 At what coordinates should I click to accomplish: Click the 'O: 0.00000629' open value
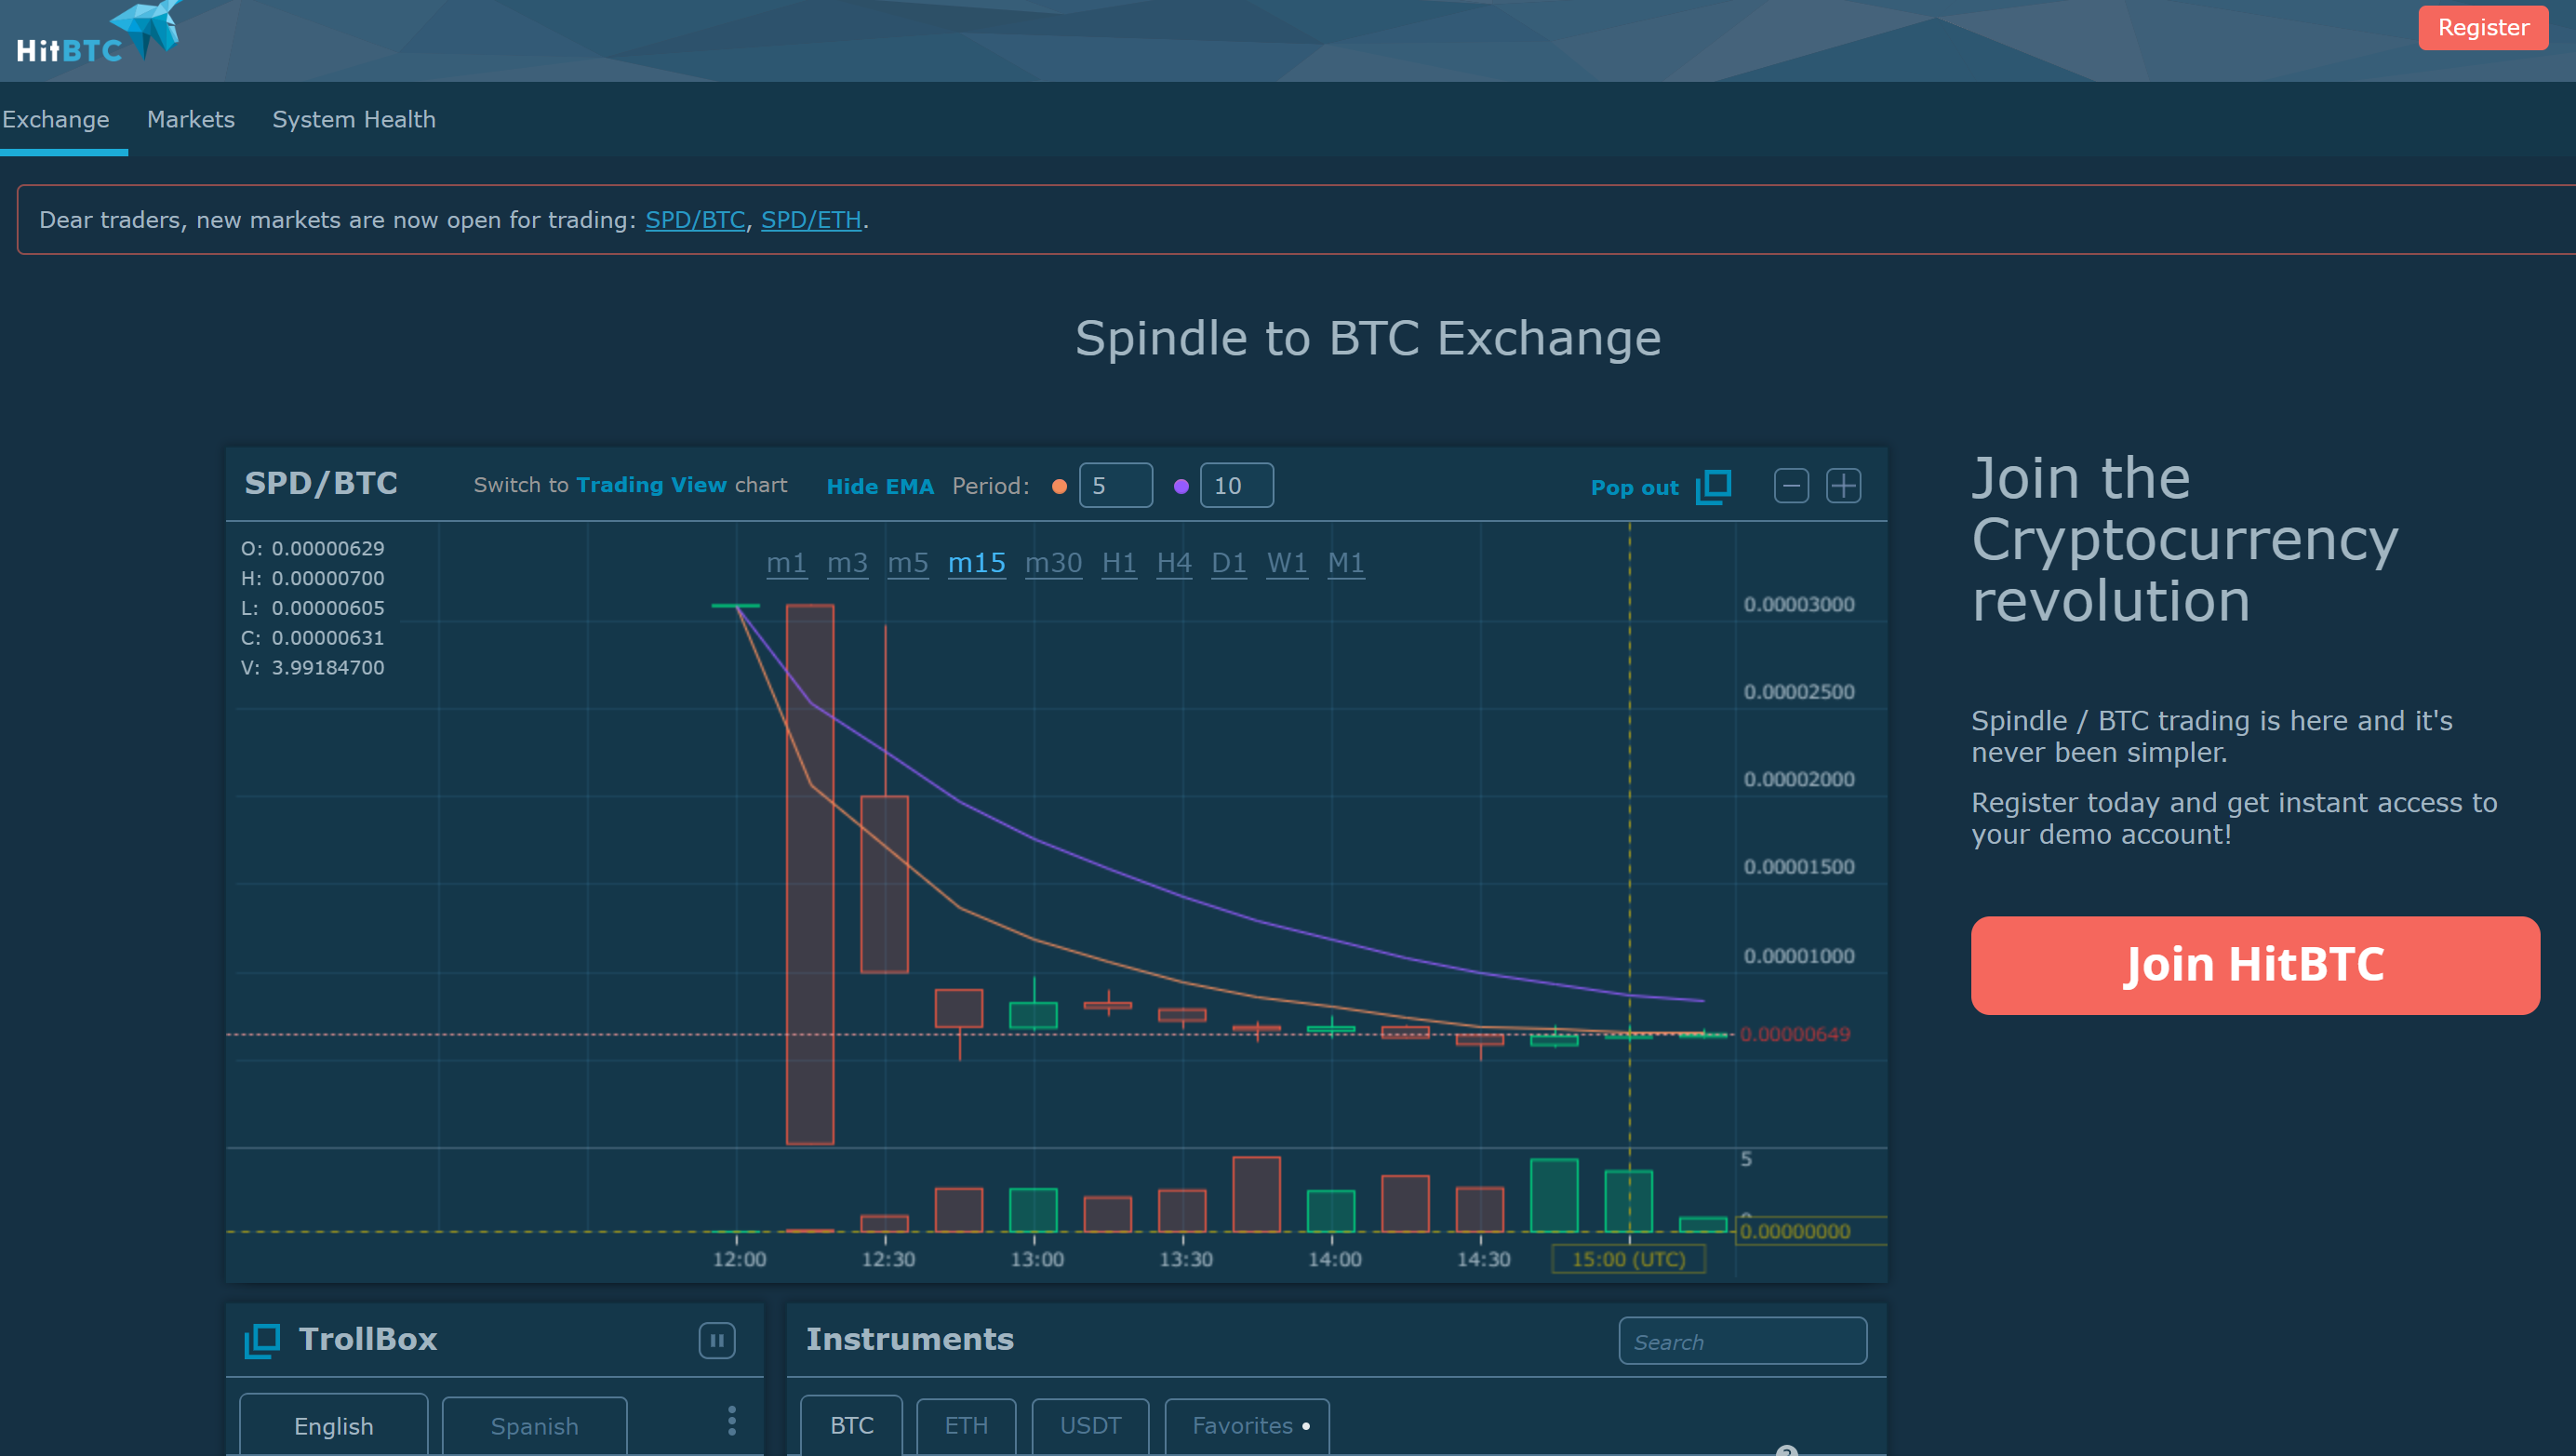click(313, 549)
